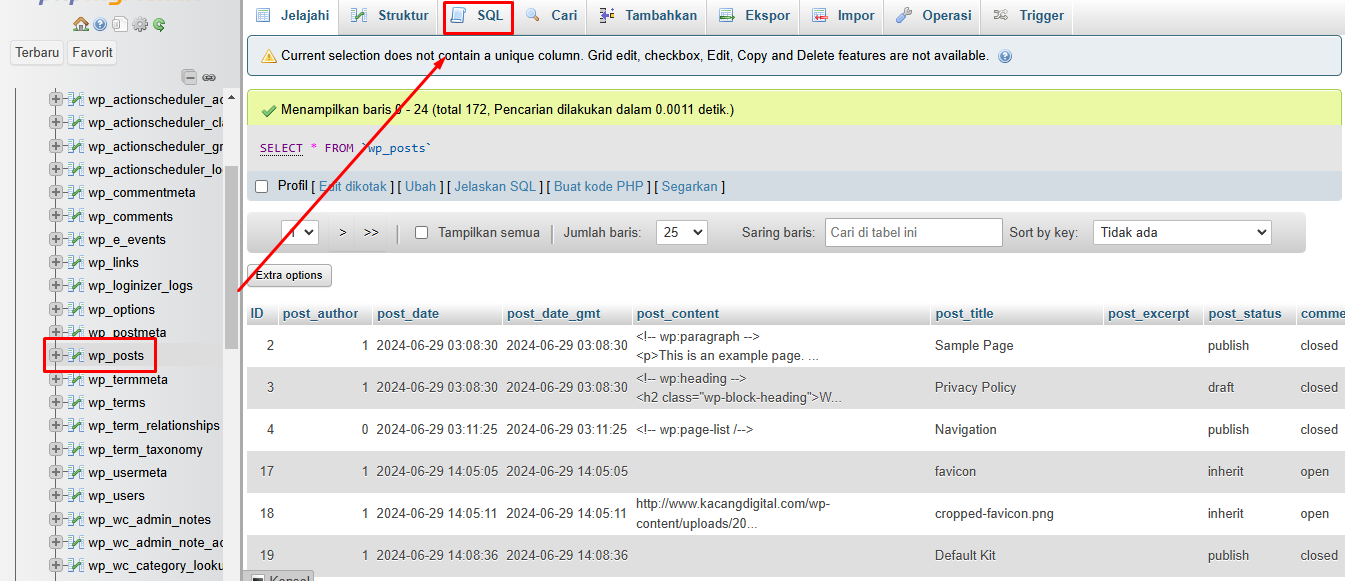Collapse all navigation tree items icon
This screenshot has height=581, width=1345.
[x=189, y=77]
